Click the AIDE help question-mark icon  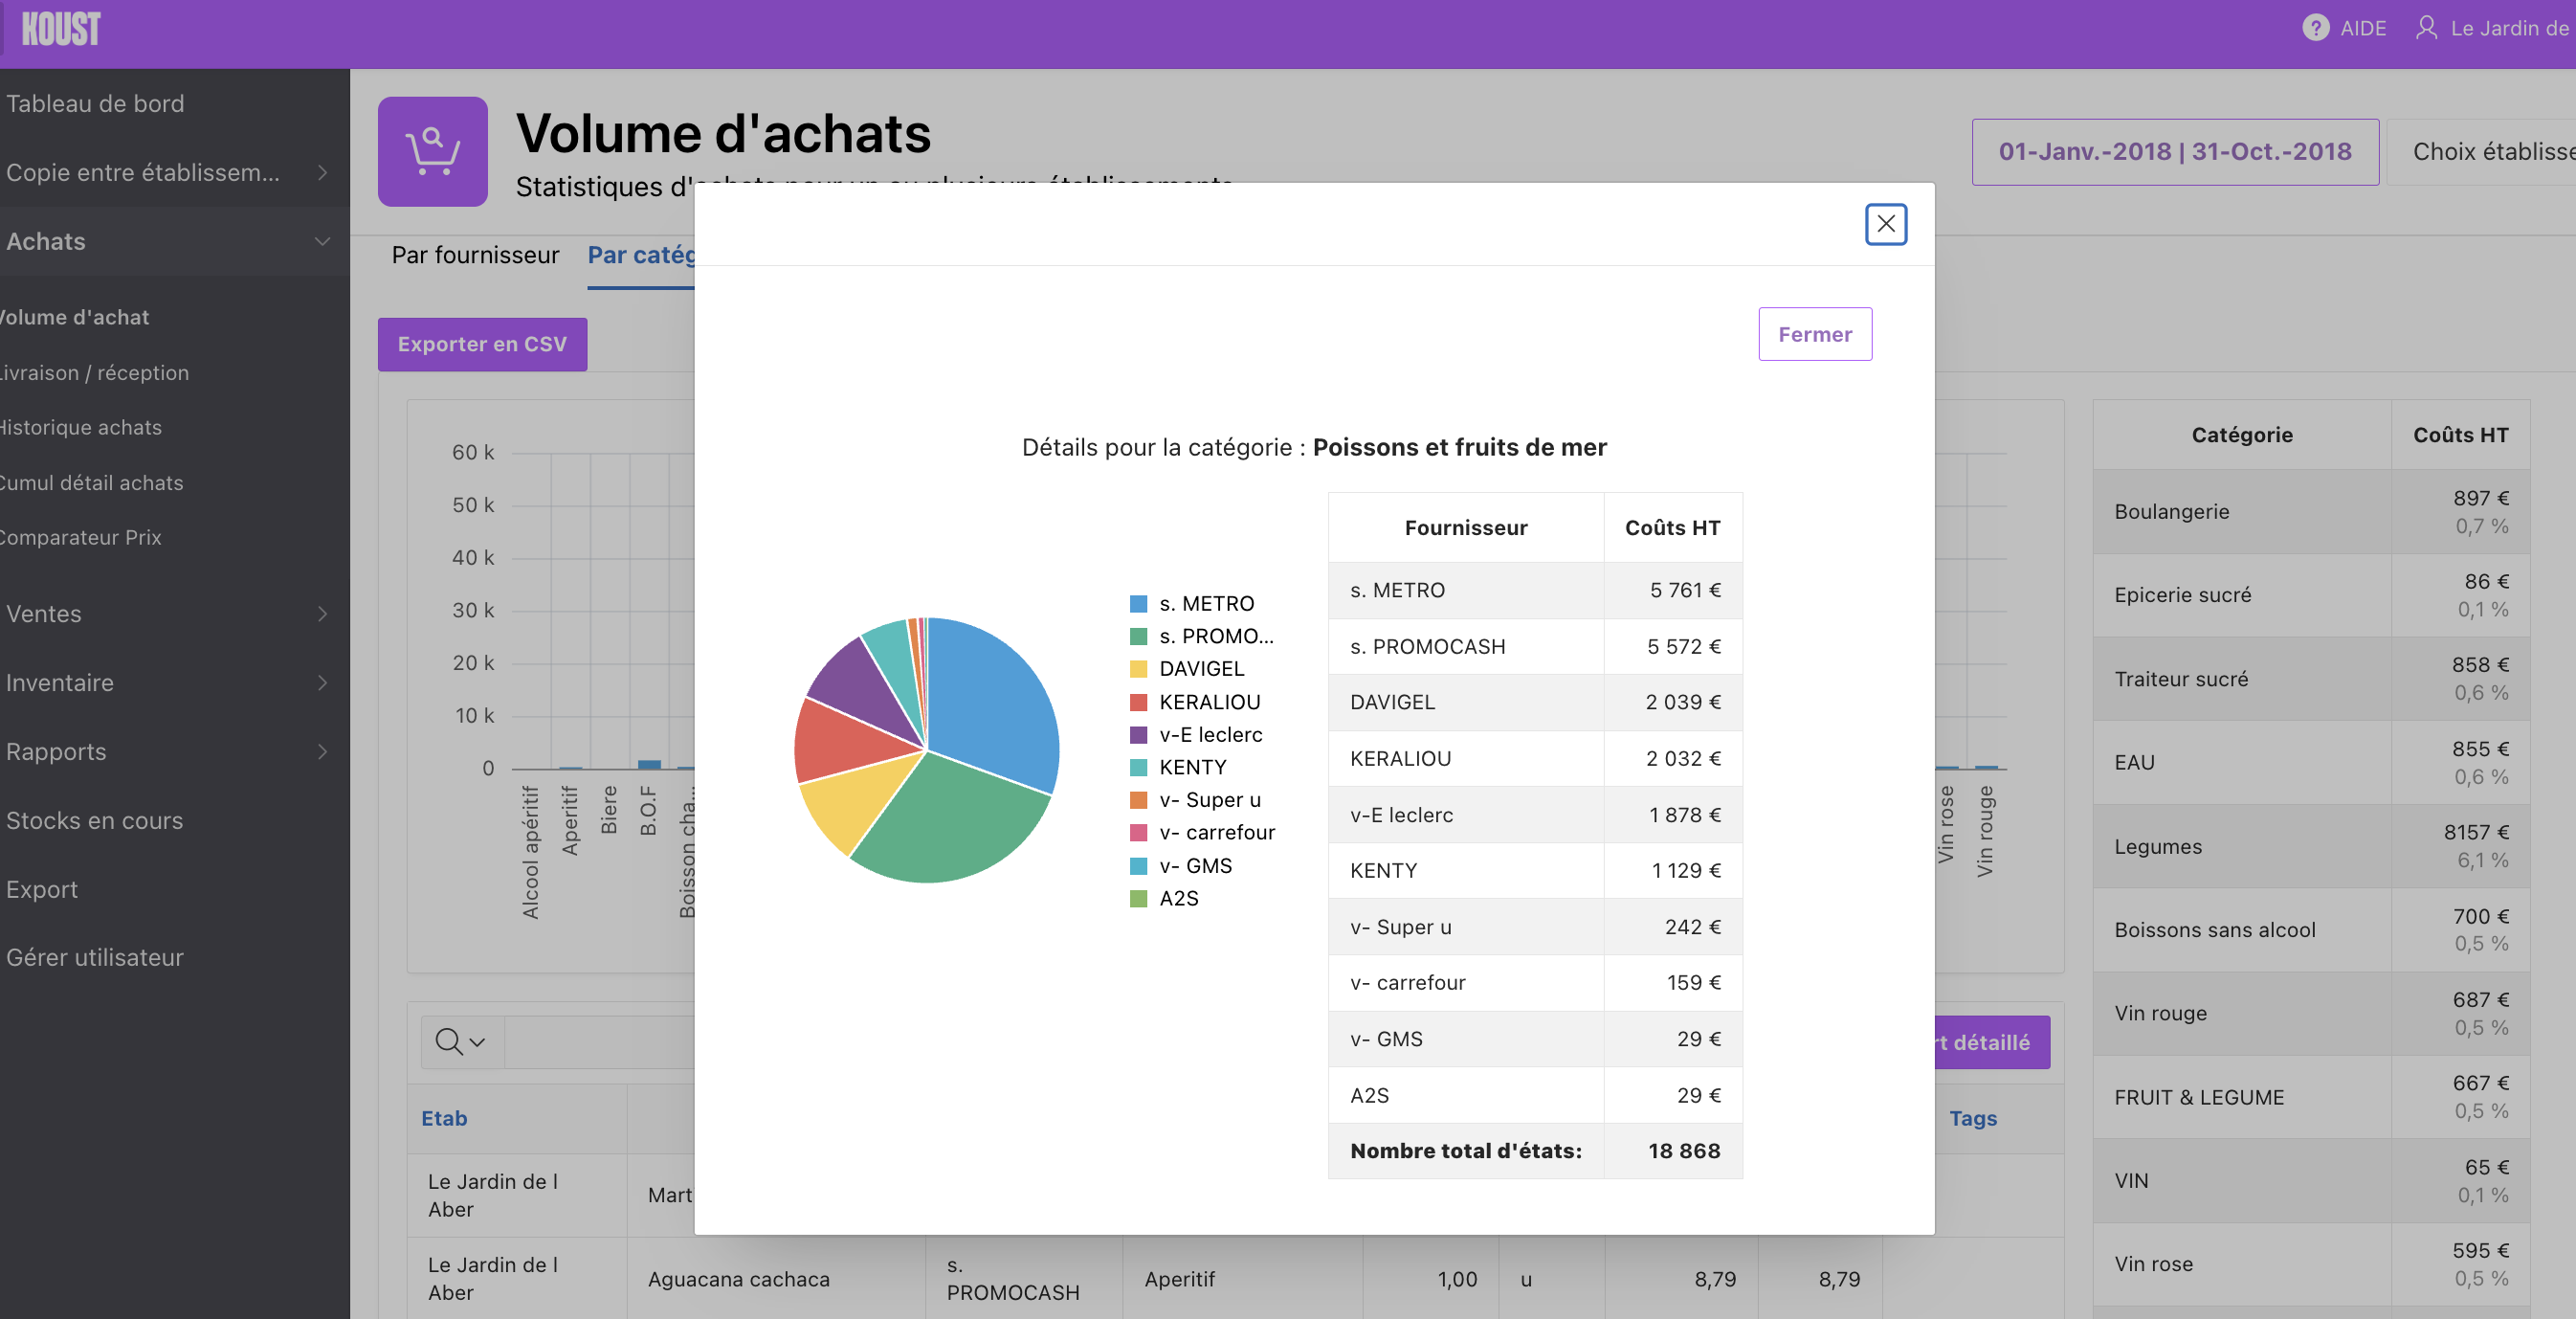click(2315, 28)
